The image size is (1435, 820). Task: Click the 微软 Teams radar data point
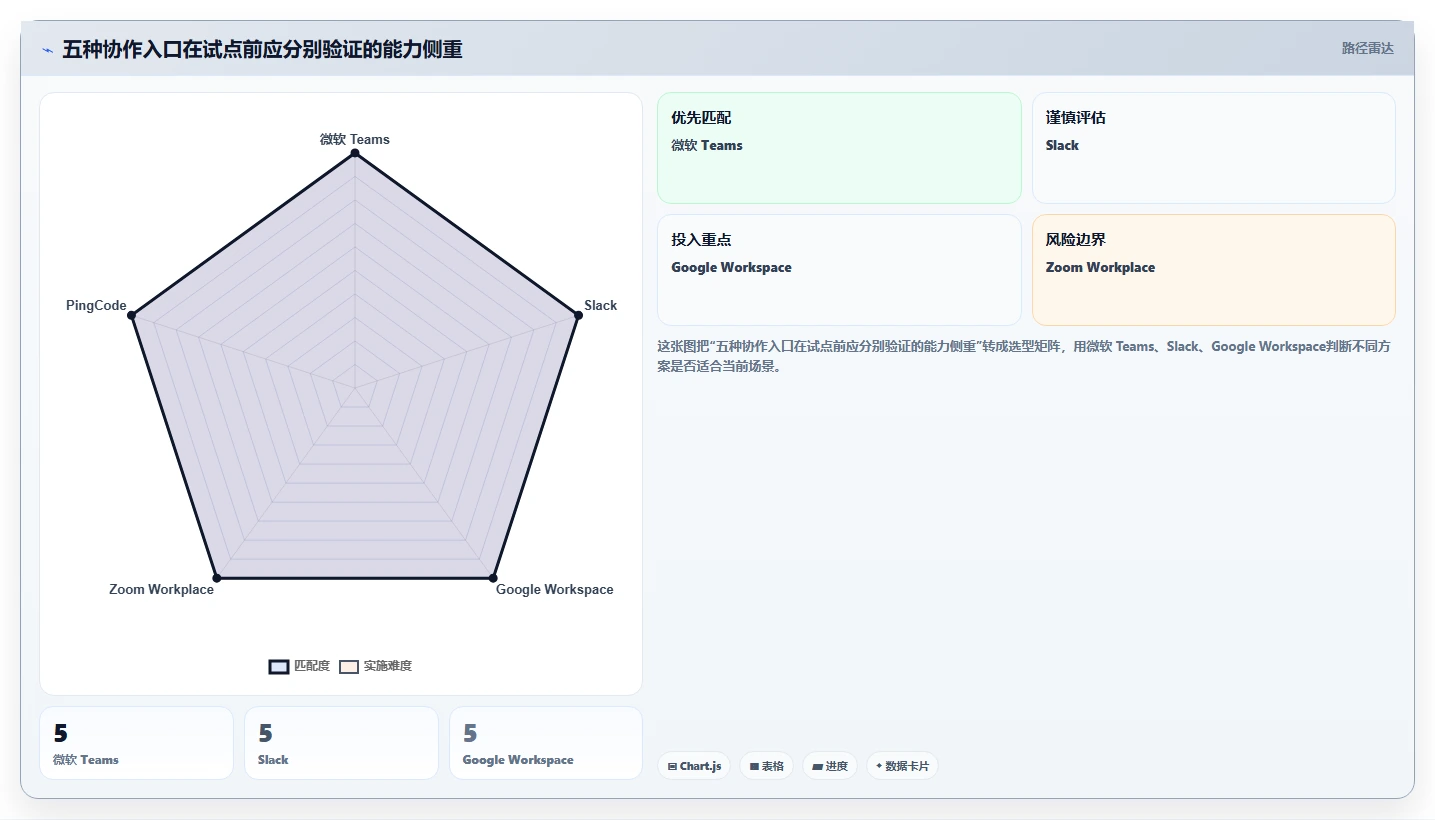point(355,153)
